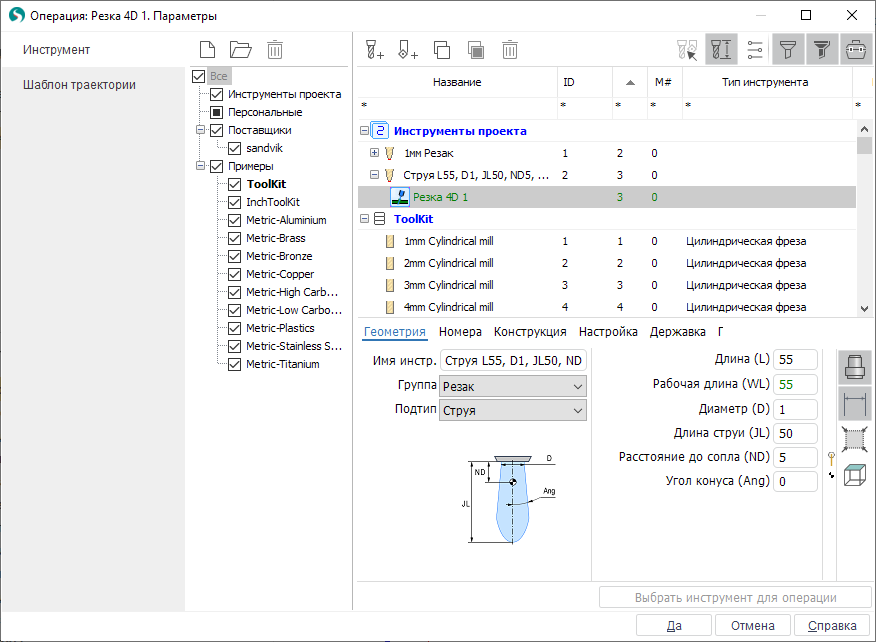
Task: Open the Подтип dropdown showing Струя
Action: tap(513, 411)
